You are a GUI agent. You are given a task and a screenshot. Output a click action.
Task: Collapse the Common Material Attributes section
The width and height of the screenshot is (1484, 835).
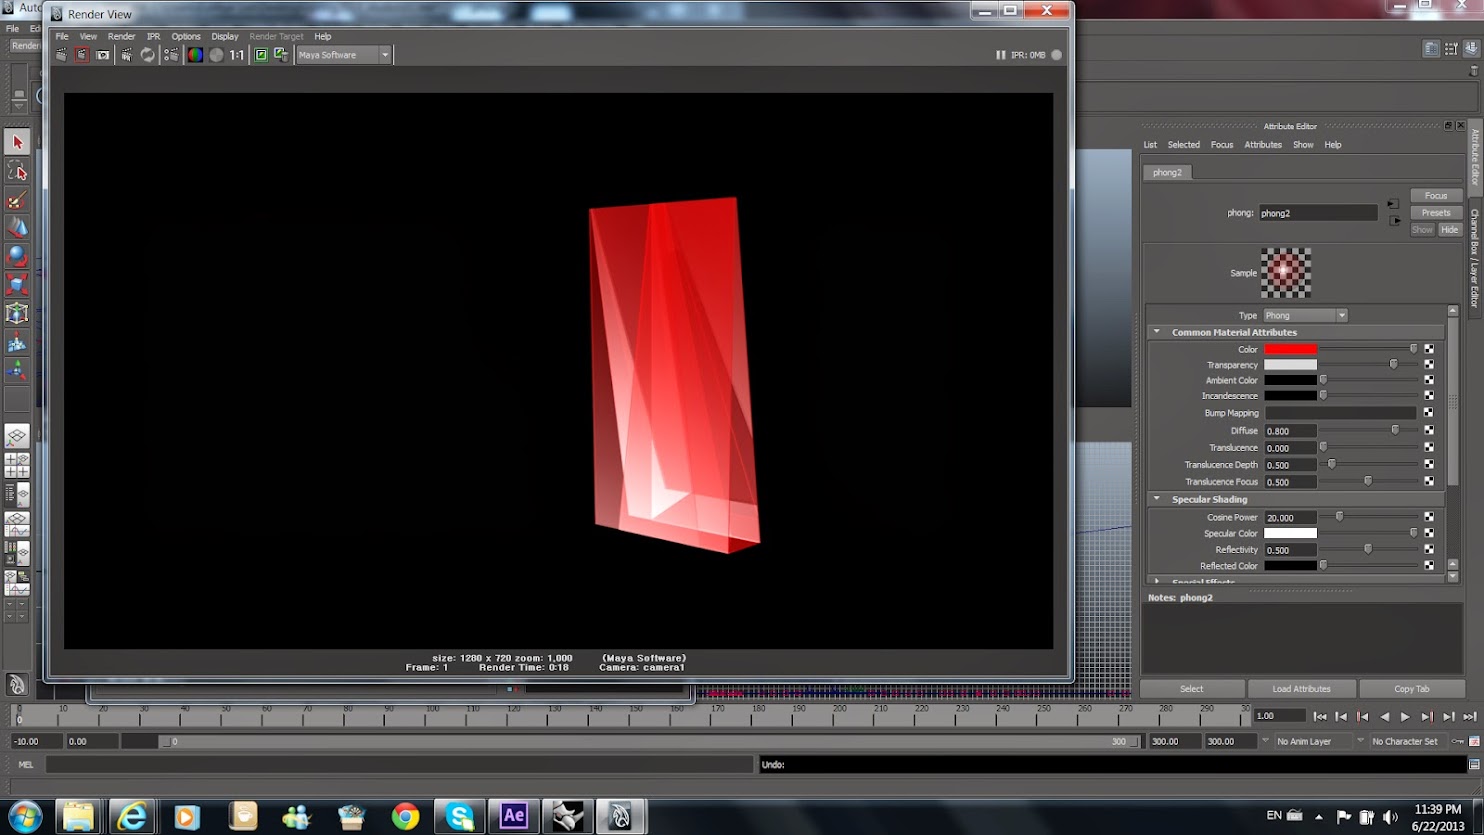(x=1157, y=332)
